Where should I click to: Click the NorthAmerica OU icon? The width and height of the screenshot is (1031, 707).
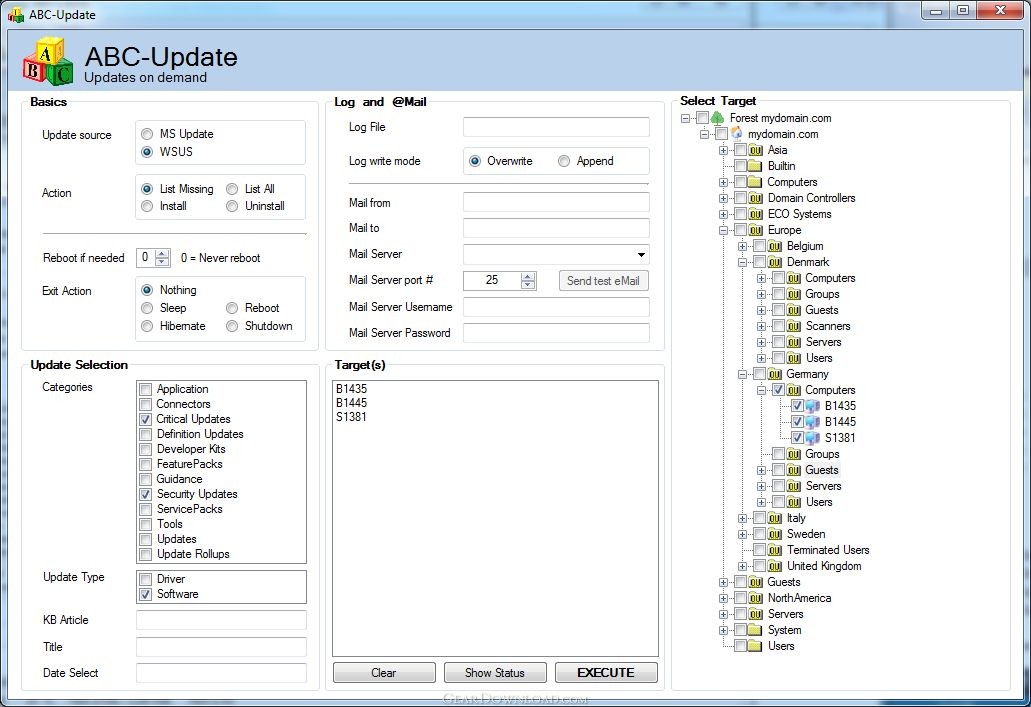[755, 598]
